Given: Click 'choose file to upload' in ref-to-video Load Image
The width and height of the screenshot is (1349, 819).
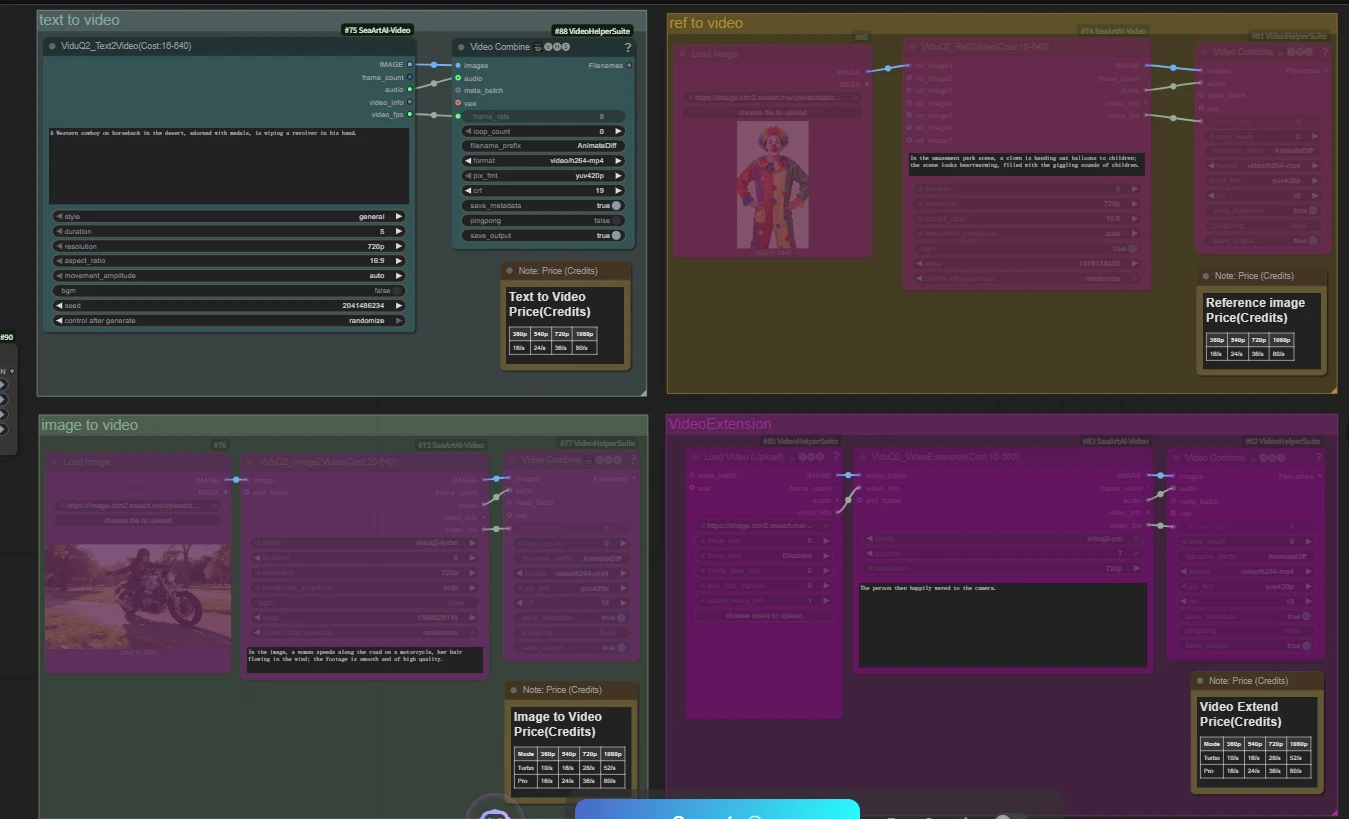Looking at the screenshot, I should point(771,113).
